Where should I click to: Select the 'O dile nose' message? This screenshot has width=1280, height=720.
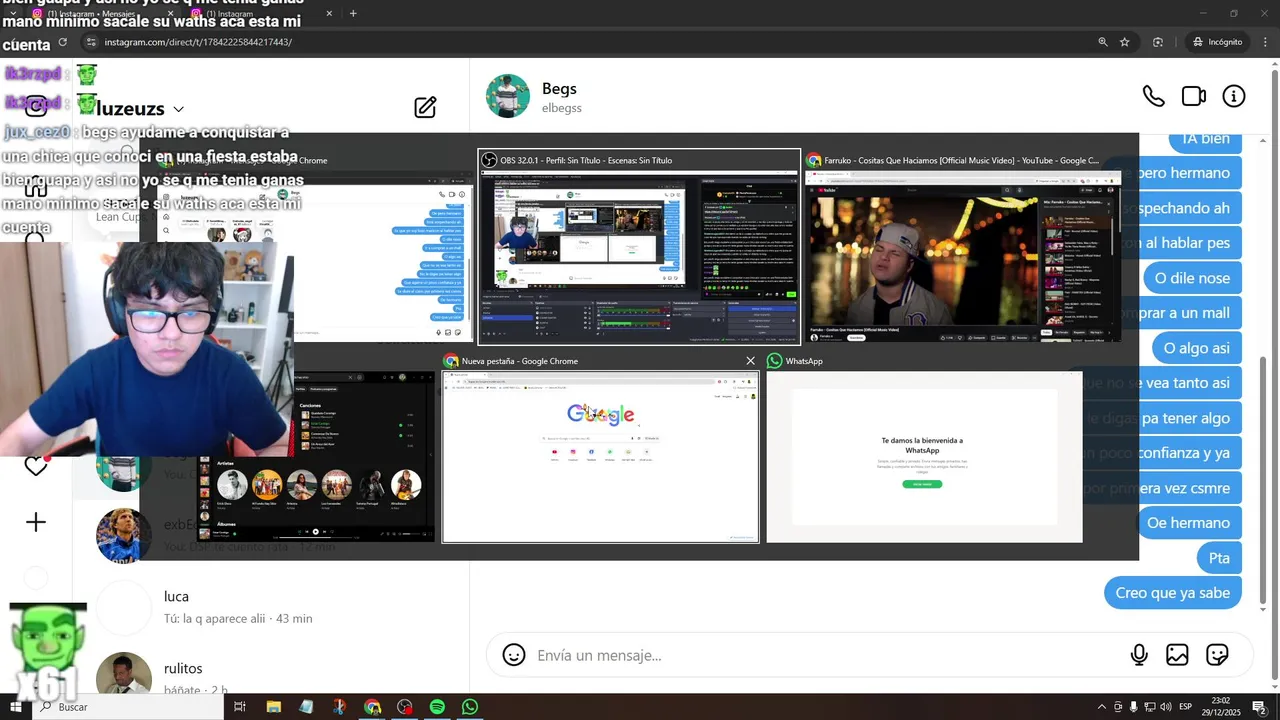1192,278
